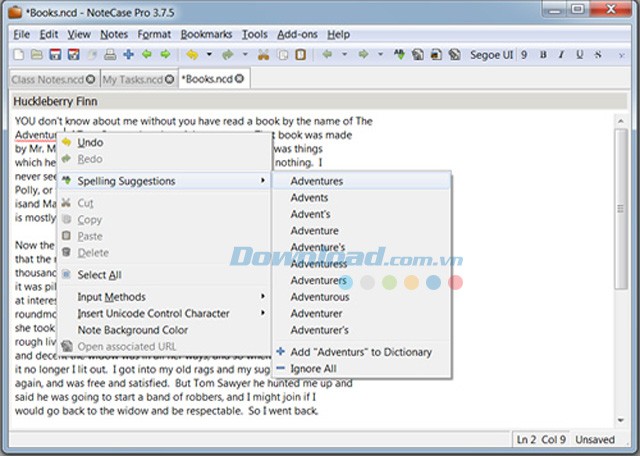Open the Help menu
This screenshot has width=640, height=456.
coord(338,35)
